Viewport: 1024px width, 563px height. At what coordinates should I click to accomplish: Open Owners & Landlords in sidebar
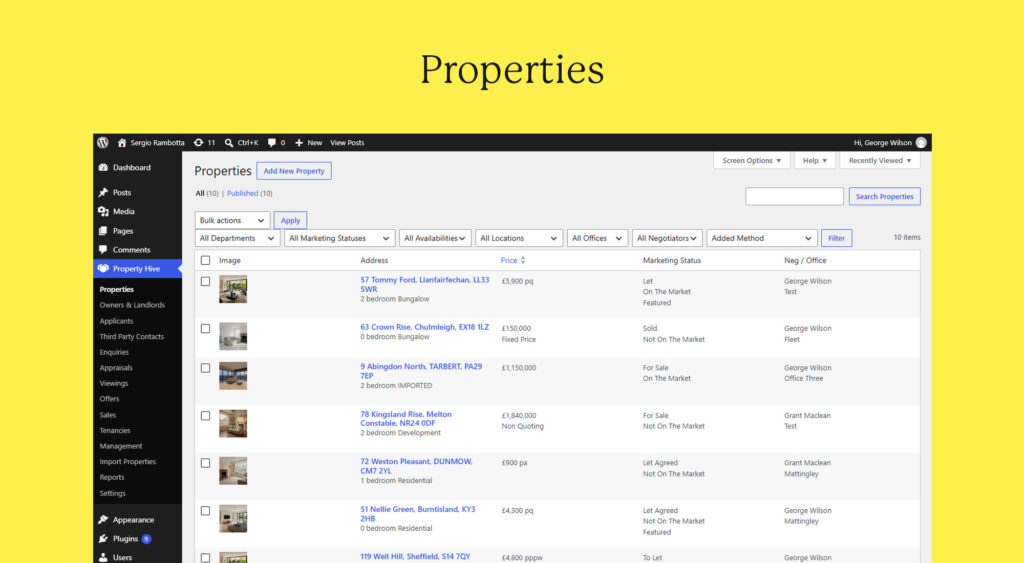click(x=132, y=305)
